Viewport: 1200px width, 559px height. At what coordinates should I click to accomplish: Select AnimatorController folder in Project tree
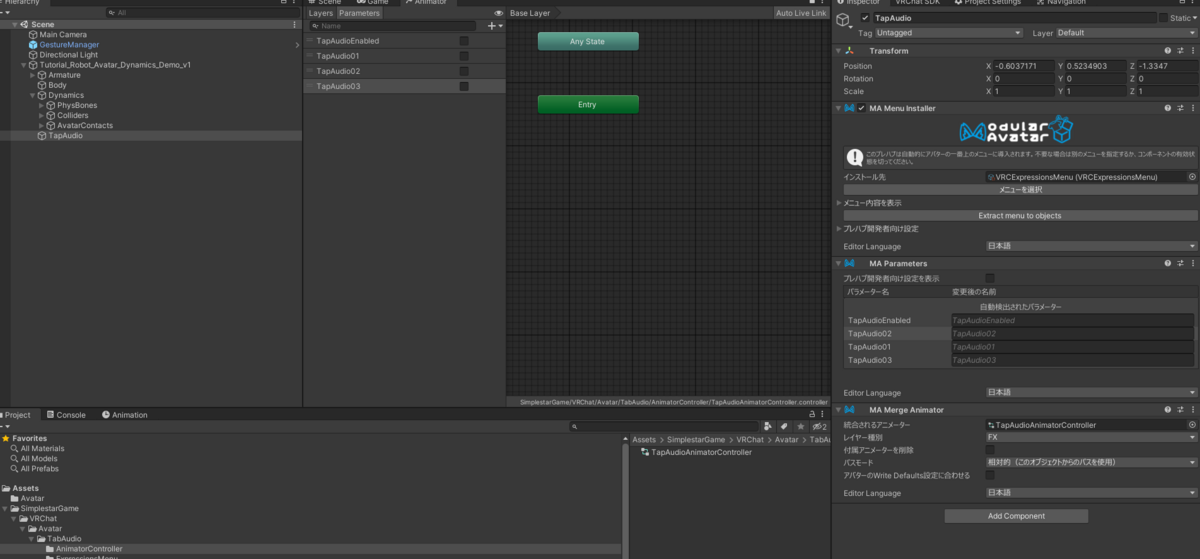tap(89, 549)
